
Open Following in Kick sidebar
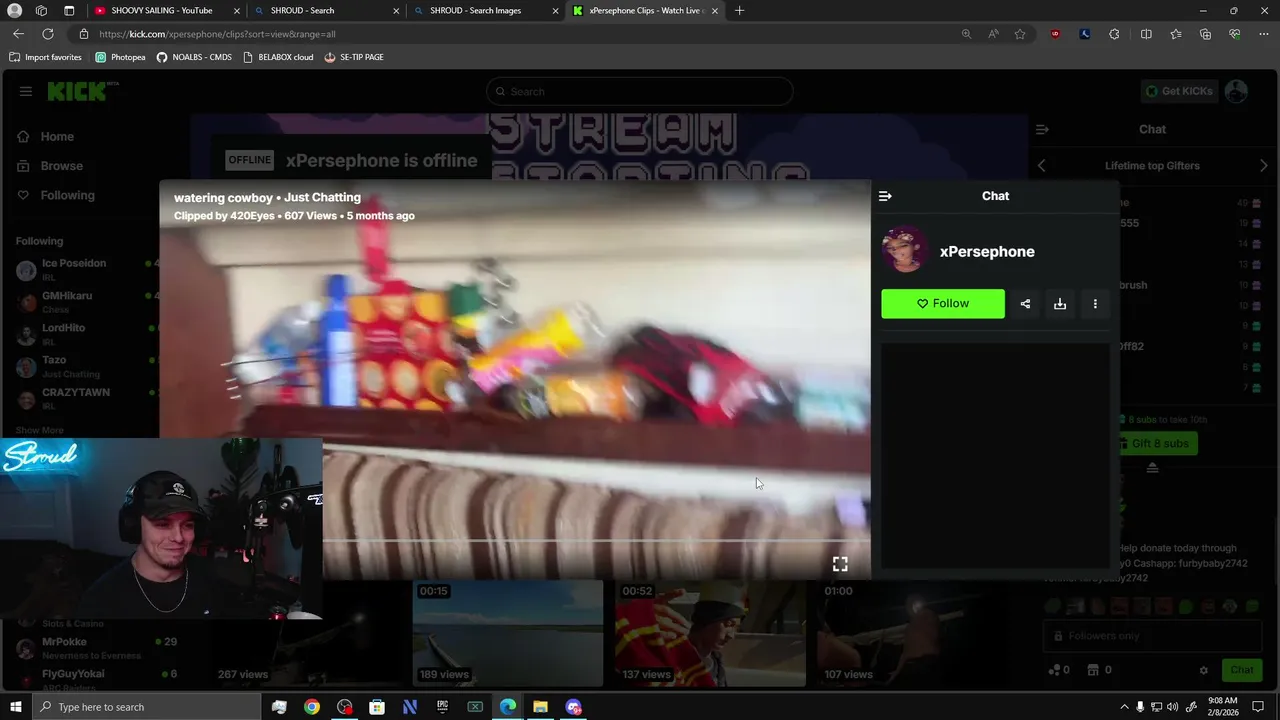(56, 195)
